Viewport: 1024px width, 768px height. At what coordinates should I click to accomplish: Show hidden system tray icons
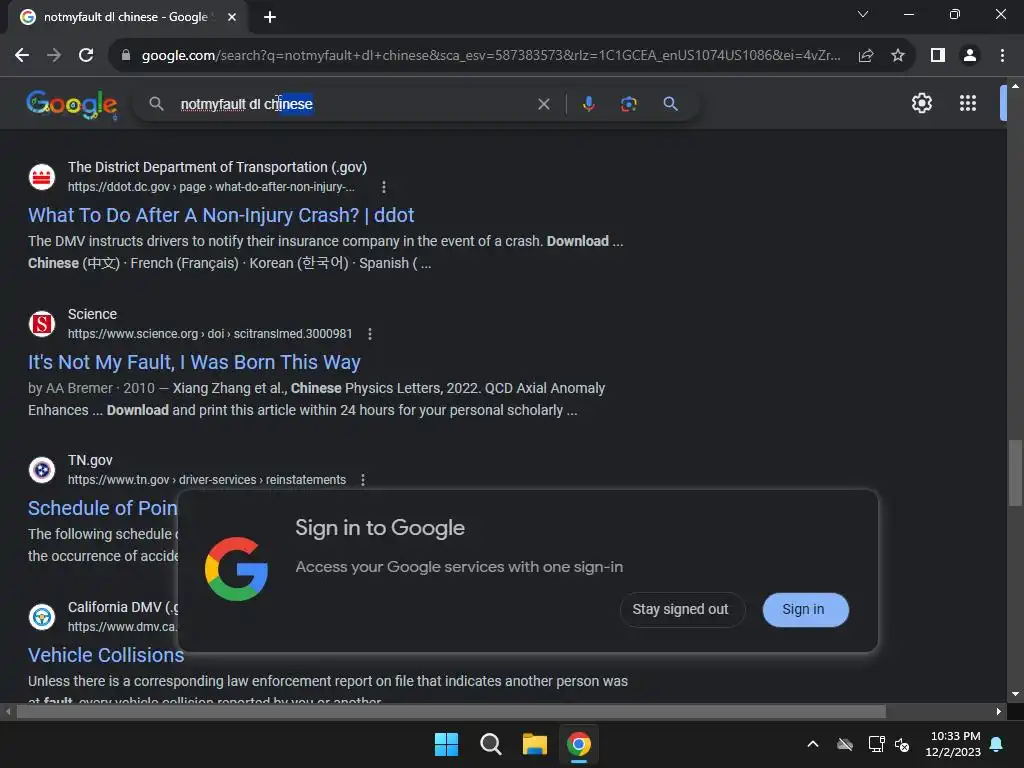coord(812,744)
